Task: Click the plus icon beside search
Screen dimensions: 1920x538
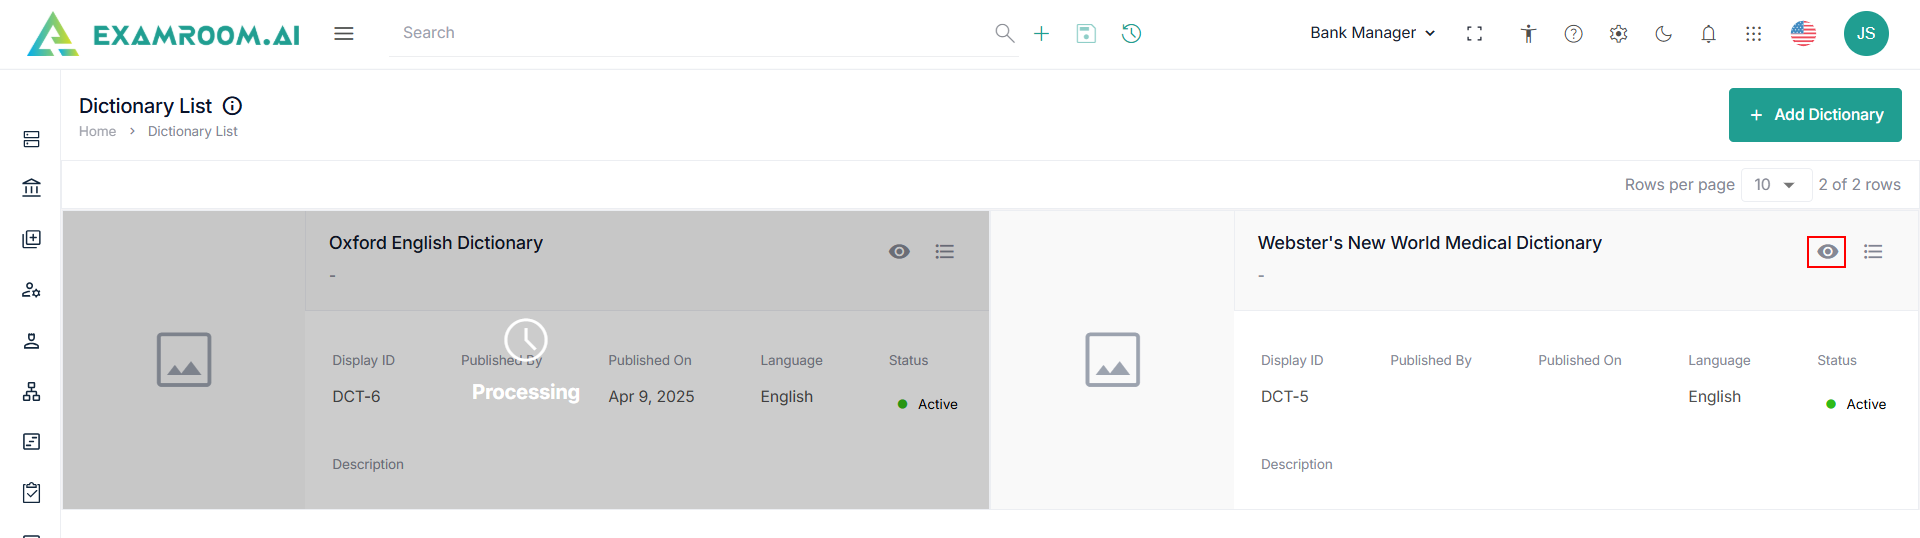Action: [x=1041, y=33]
